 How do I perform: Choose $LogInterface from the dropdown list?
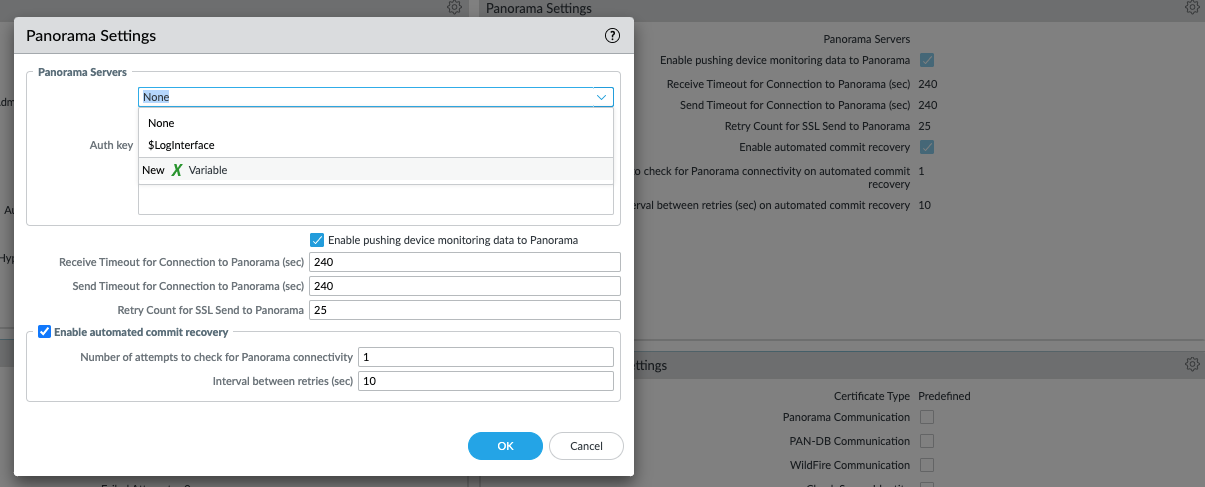181,145
